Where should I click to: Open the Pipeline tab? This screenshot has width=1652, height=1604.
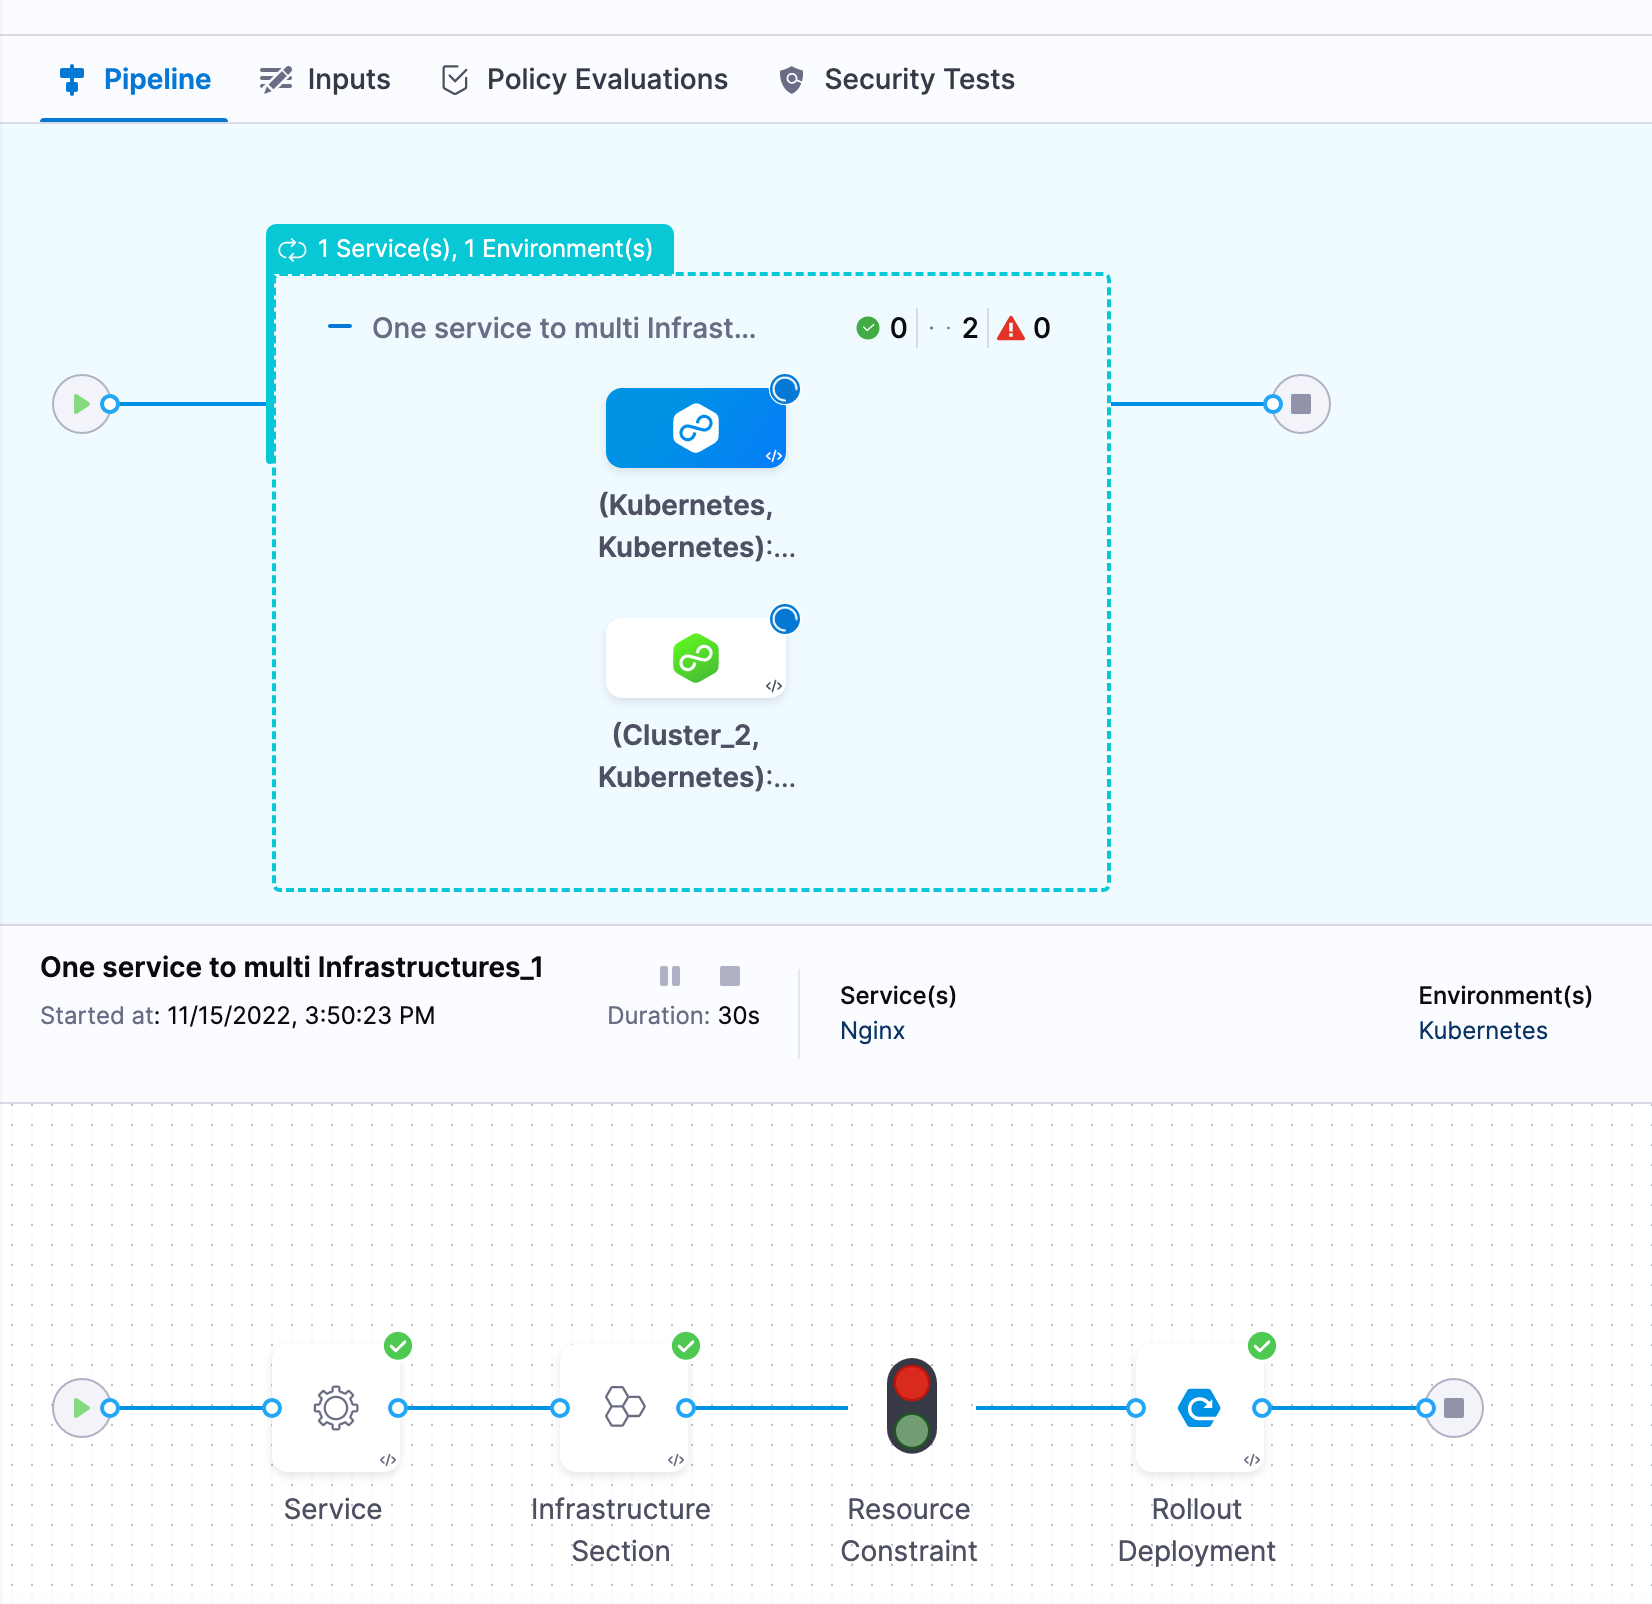tap(135, 80)
